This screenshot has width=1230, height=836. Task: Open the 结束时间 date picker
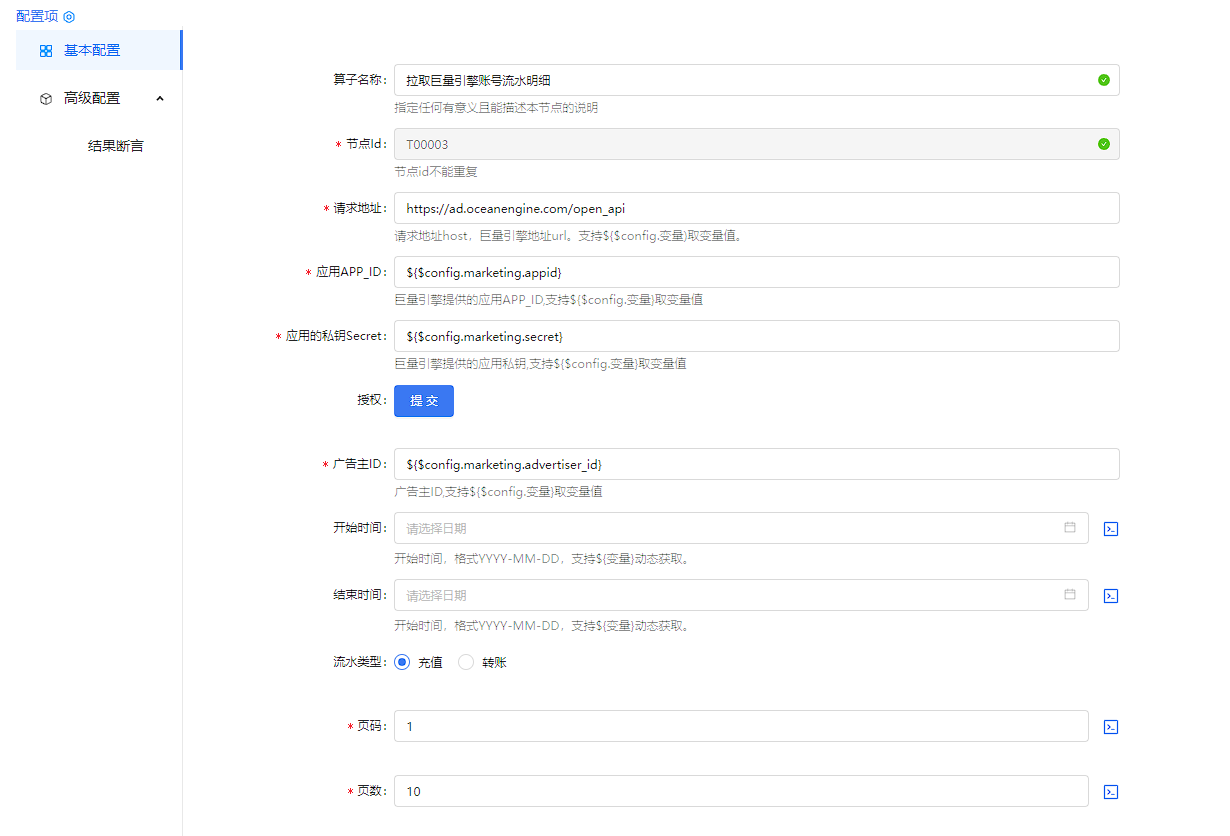[730, 595]
